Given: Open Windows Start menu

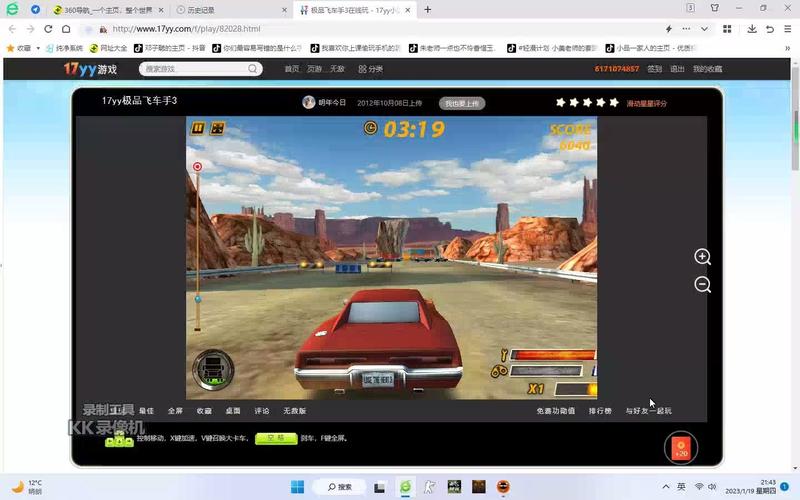Looking at the screenshot, I should pyautogui.click(x=296, y=487).
